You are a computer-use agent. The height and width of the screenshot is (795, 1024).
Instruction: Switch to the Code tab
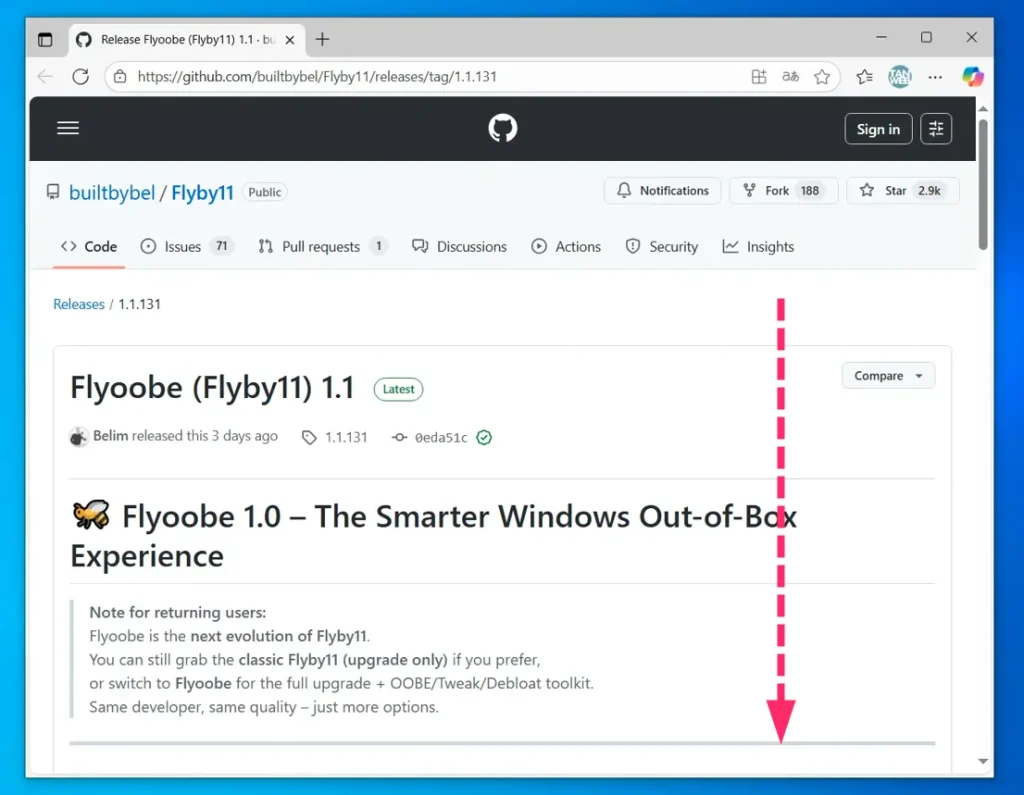tap(89, 247)
